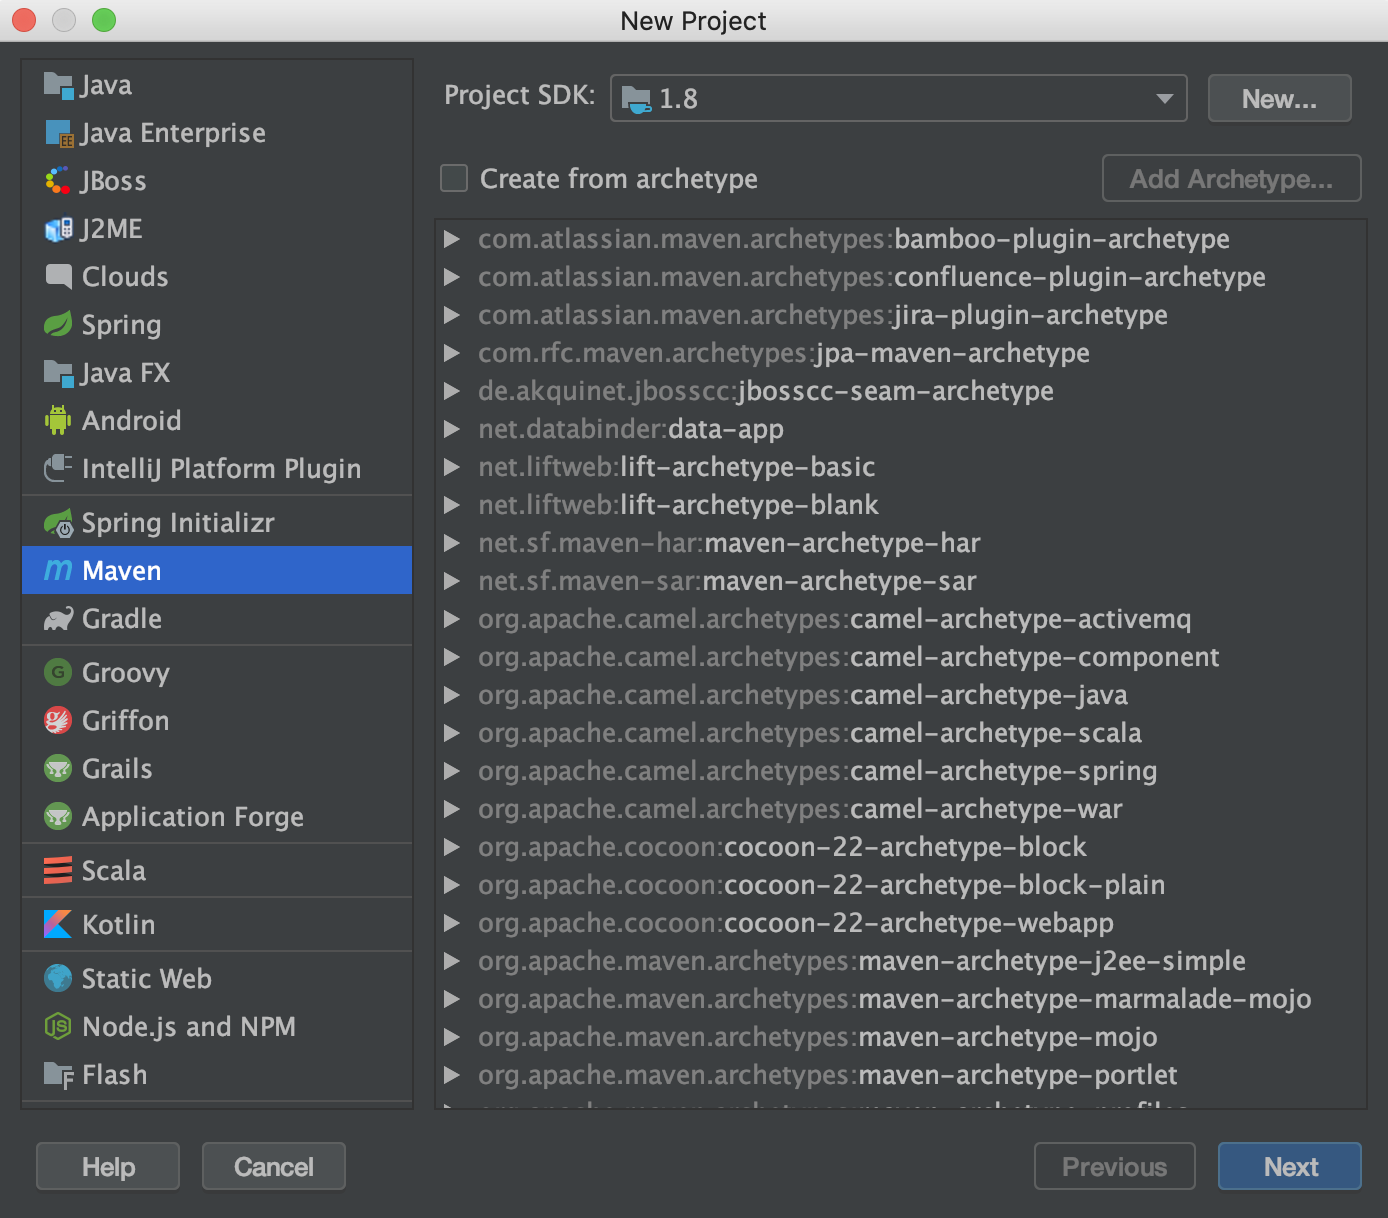Expand lift-archetype-blank entry
This screenshot has height=1218, width=1388.
[x=452, y=505]
